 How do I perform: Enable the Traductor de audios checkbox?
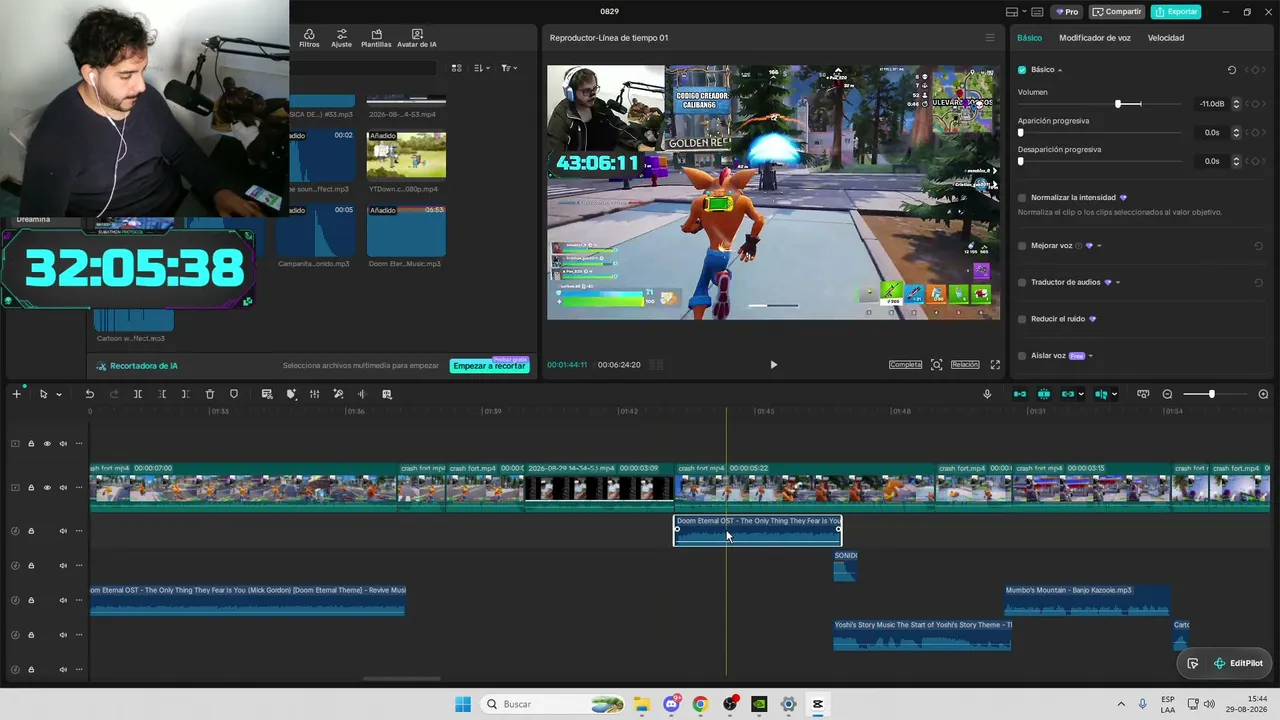pyautogui.click(x=1022, y=282)
